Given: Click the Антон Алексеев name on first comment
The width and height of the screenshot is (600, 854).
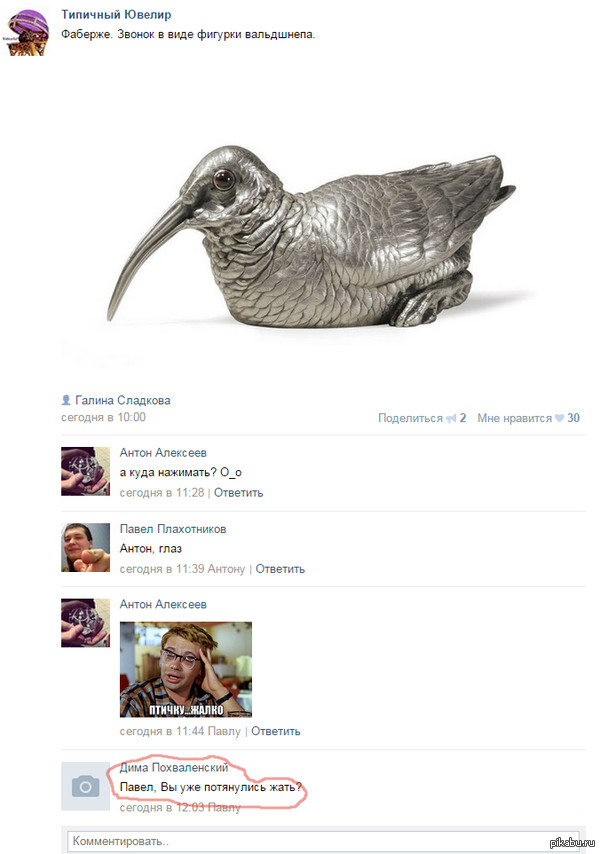Looking at the screenshot, I should [163, 453].
